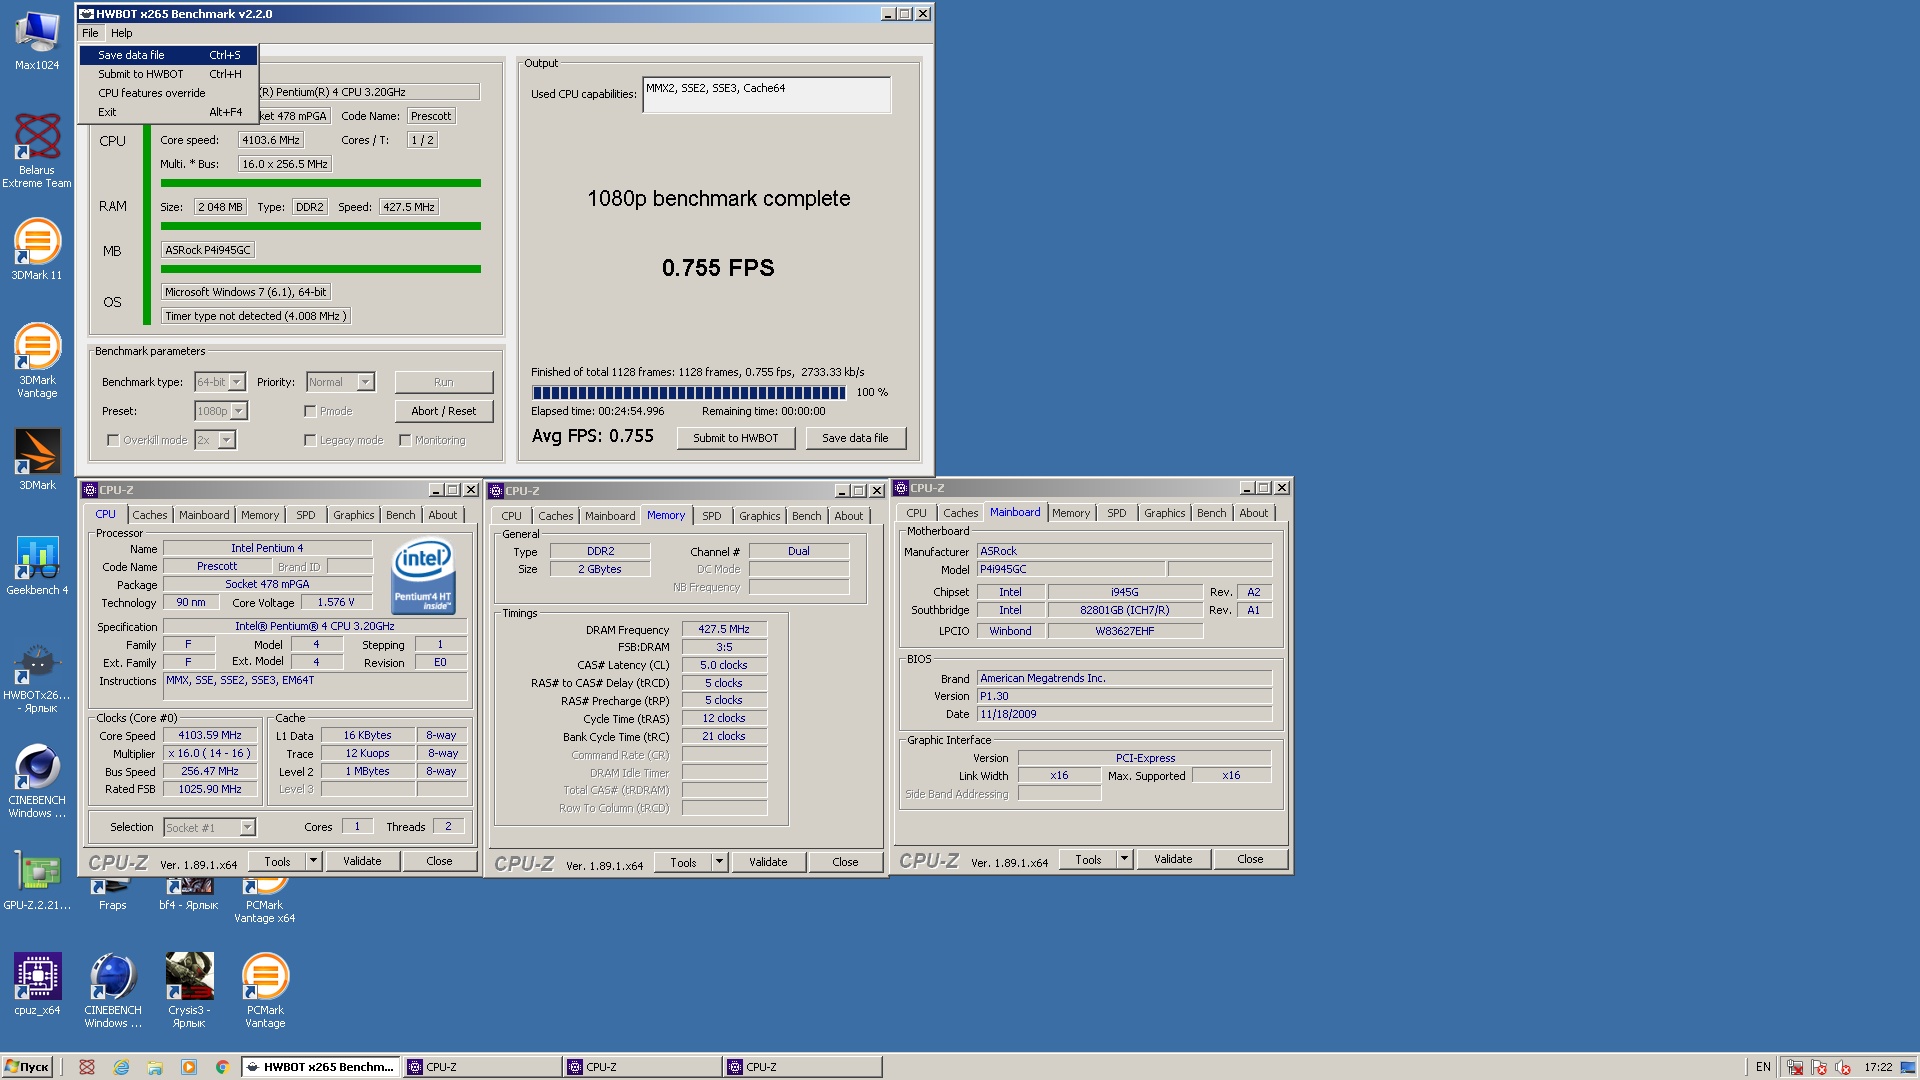Open the Help menu
This screenshot has height=1080, width=1920.
[121, 33]
